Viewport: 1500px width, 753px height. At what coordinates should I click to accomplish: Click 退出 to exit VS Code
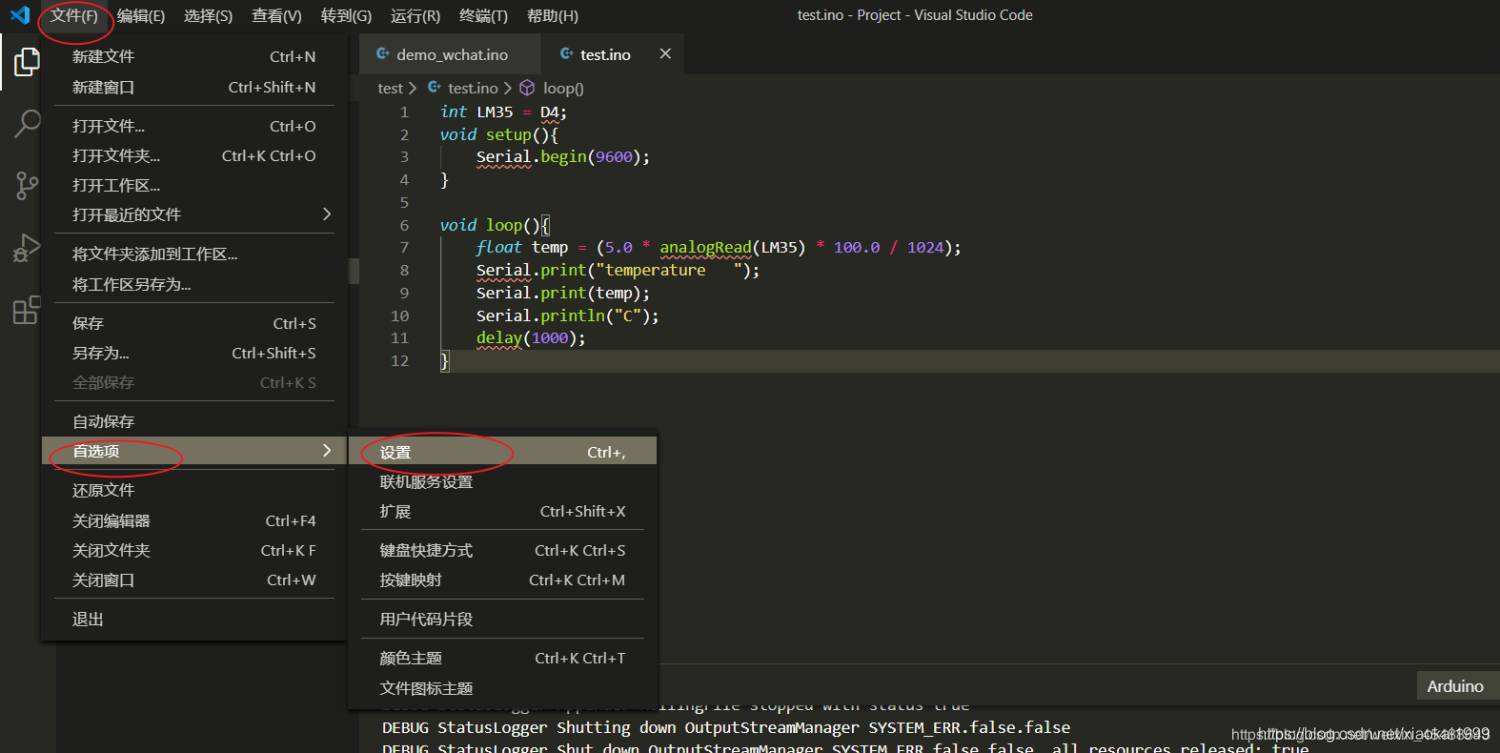194,619
